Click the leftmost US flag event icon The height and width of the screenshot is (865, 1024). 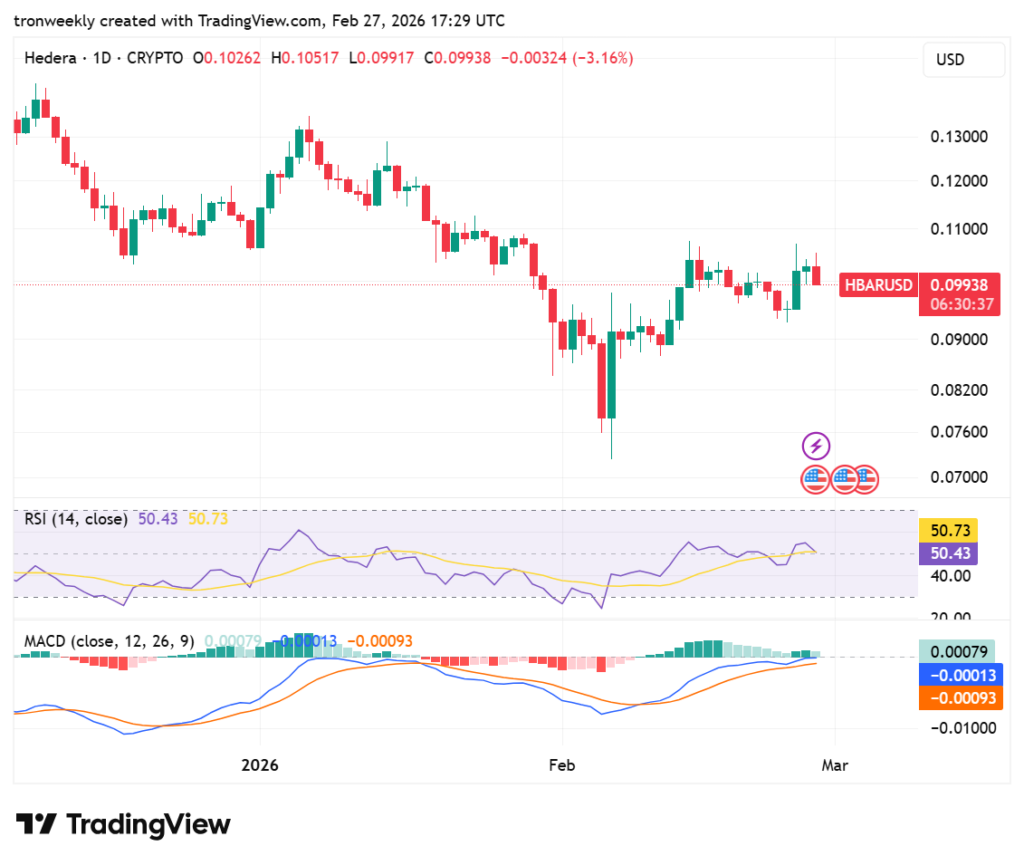pos(814,480)
